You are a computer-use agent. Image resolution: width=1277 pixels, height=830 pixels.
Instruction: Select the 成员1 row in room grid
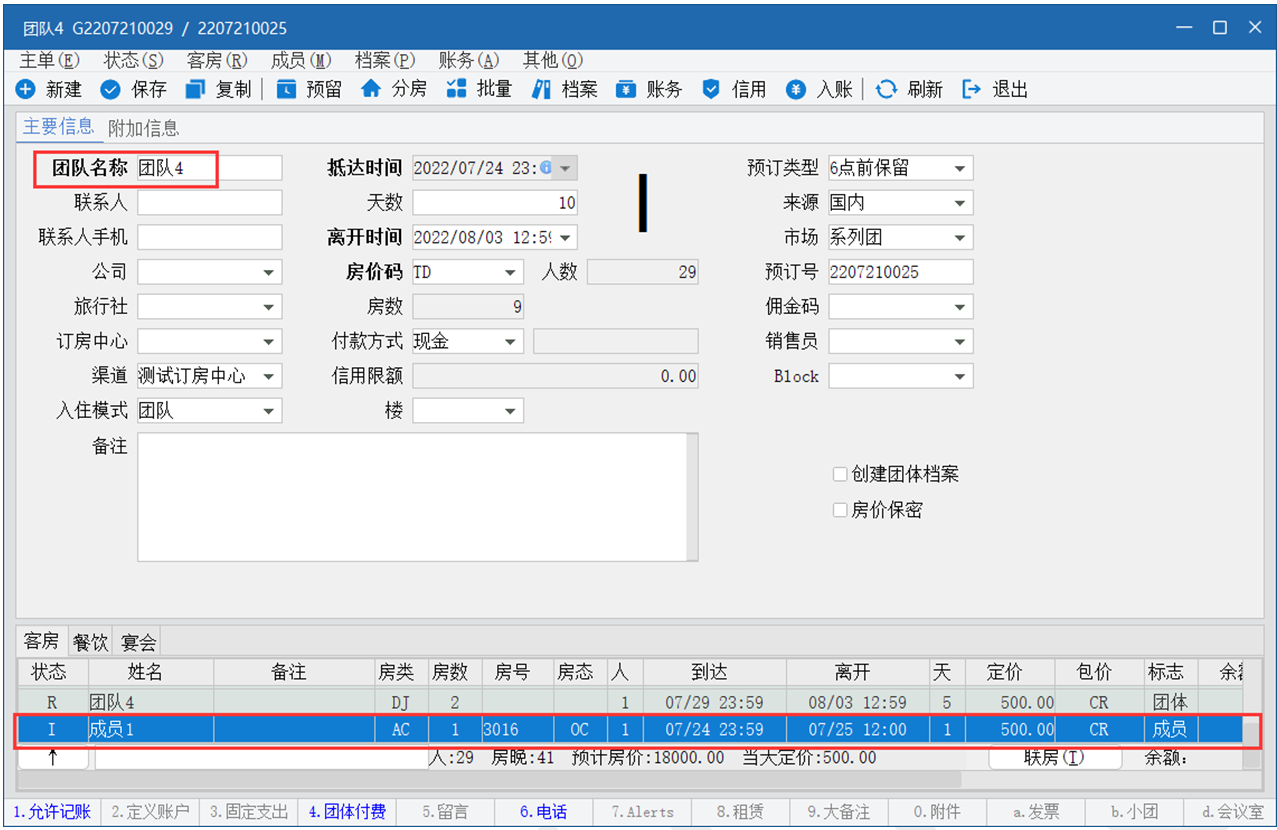630,730
